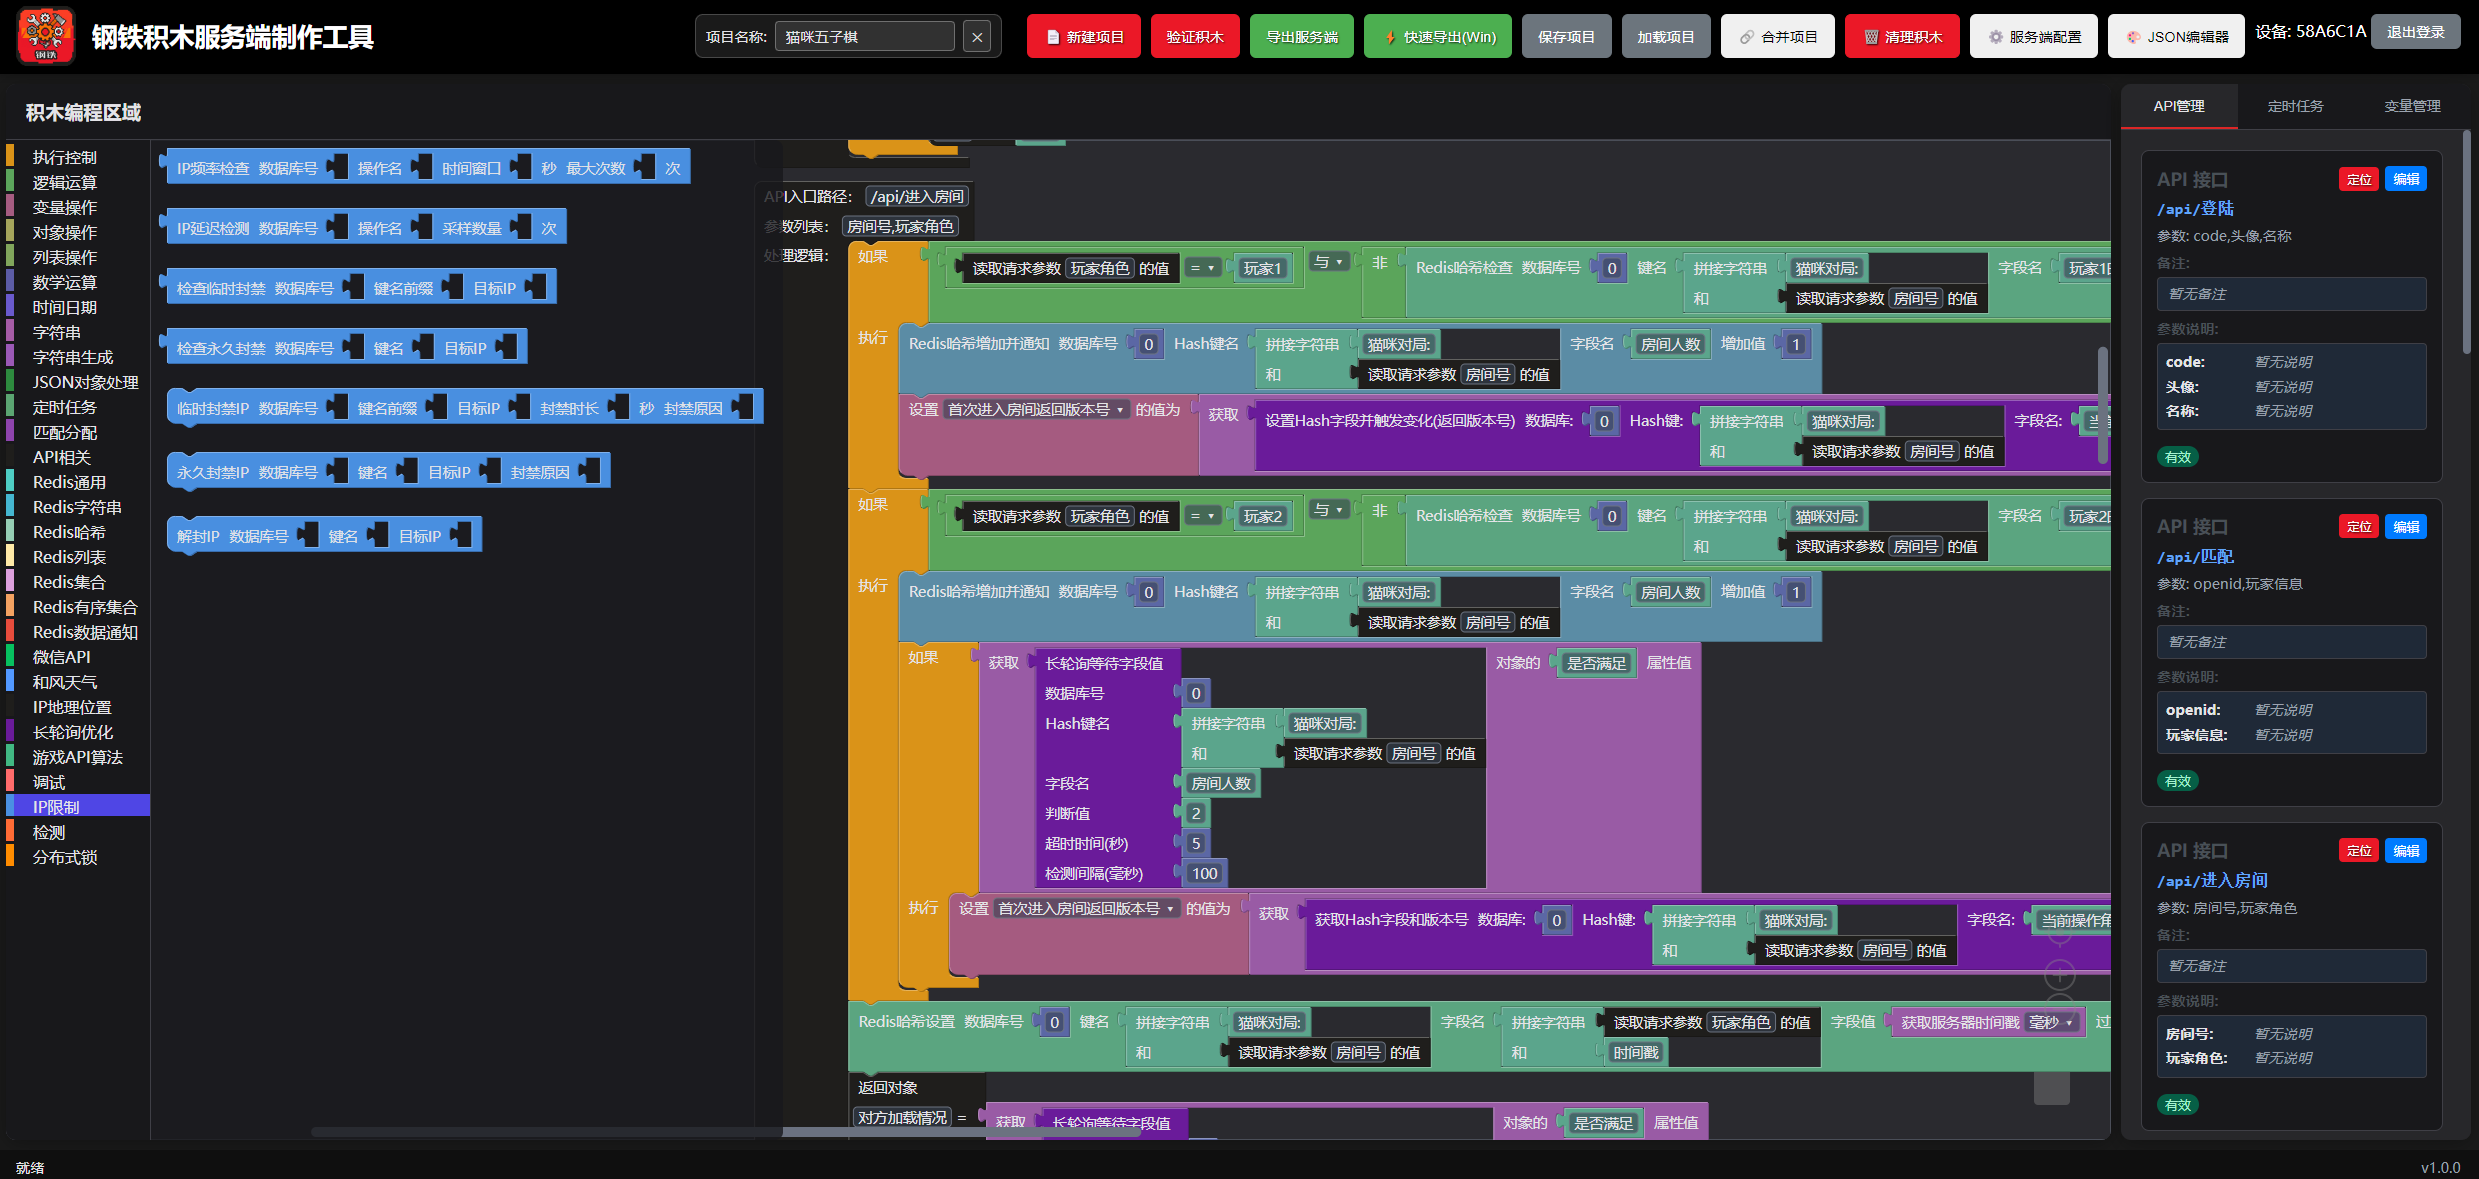Switch to the 定时任务 tab
2479x1179 pixels.
(2295, 106)
